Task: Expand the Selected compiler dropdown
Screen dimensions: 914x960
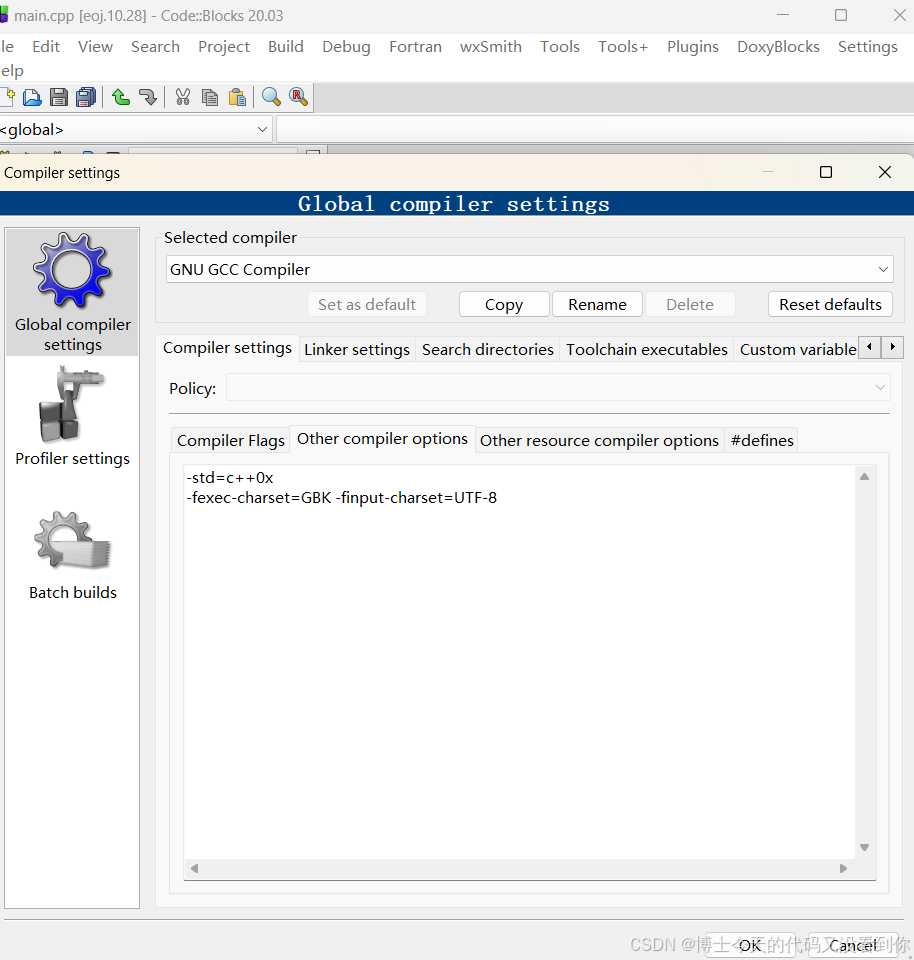Action: 530,269
